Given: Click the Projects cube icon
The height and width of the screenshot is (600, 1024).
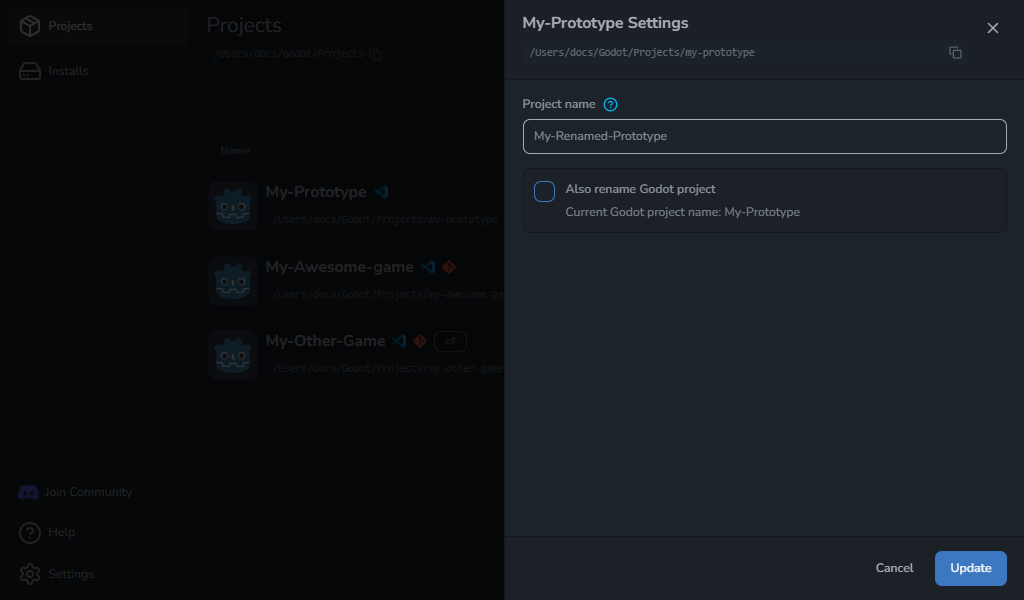Looking at the screenshot, I should click(x=29, y=26).
